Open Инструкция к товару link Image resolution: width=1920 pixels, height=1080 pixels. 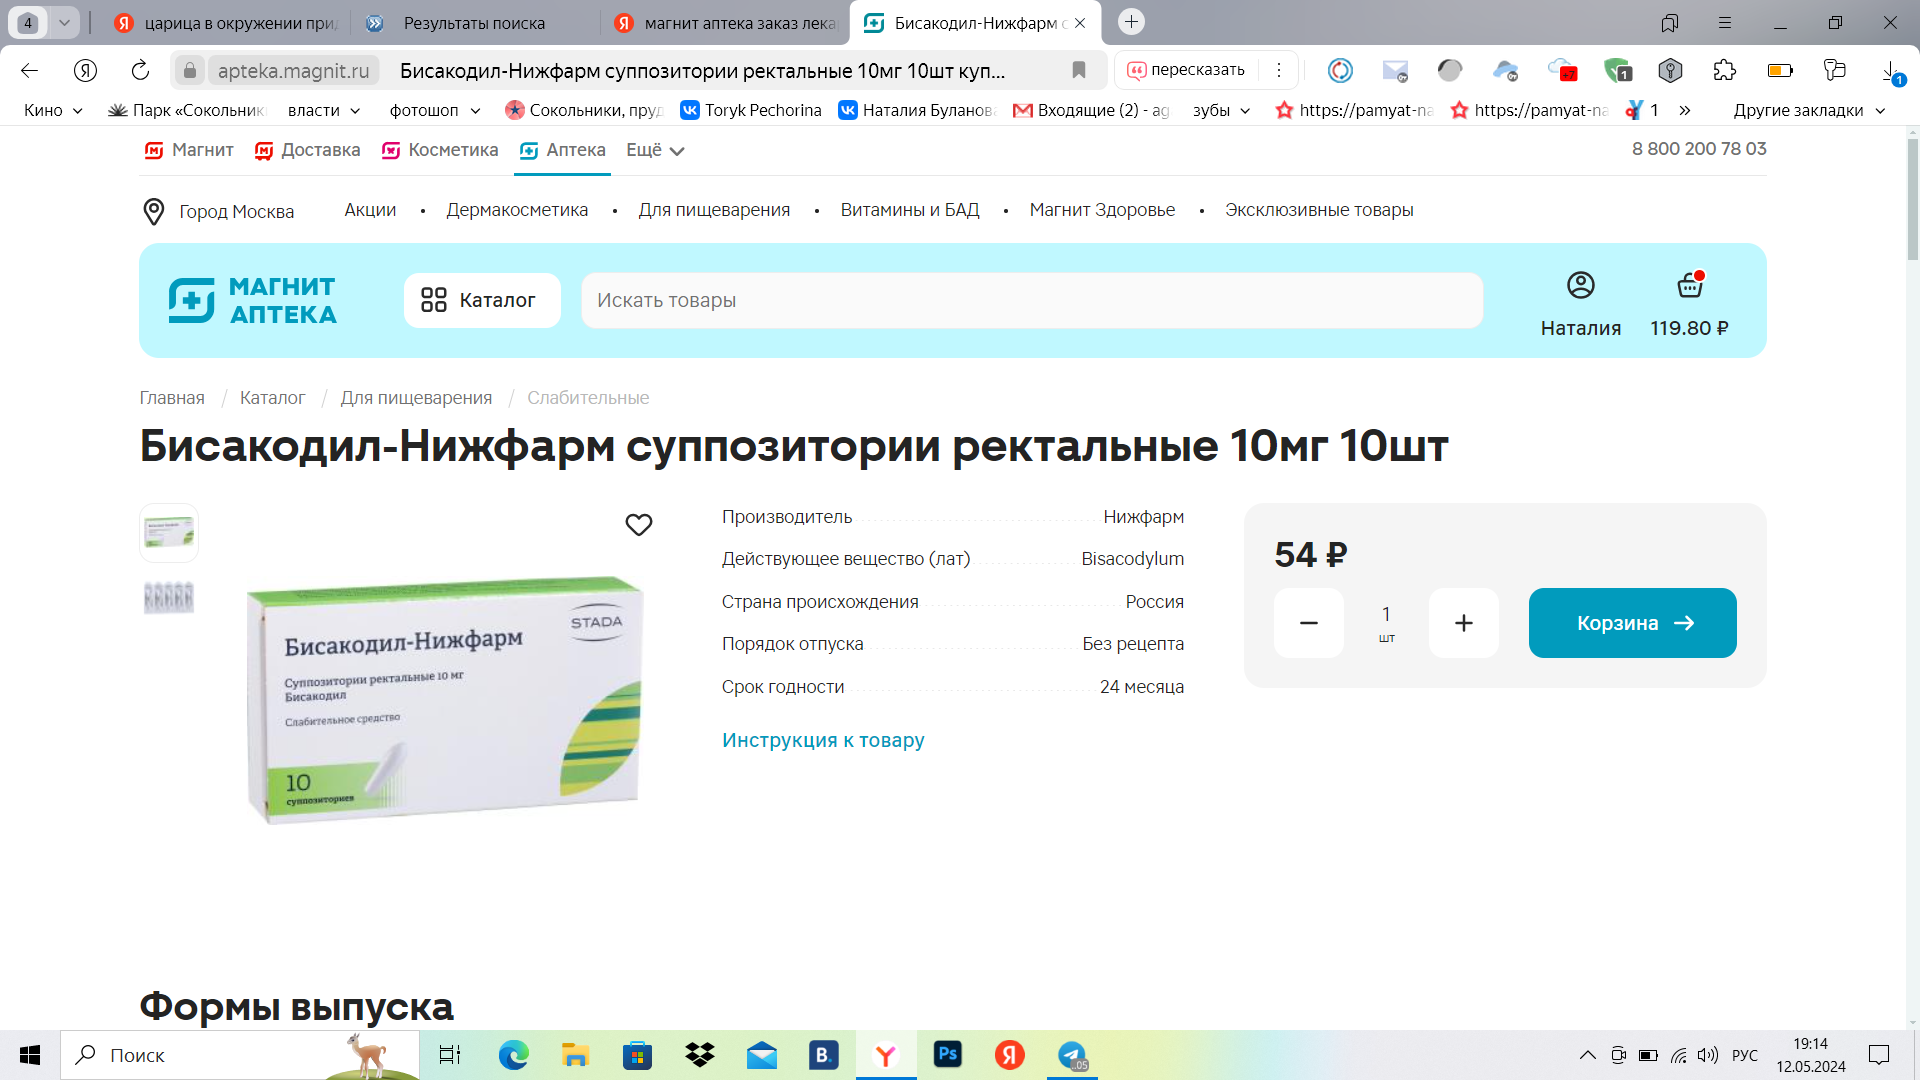point(823,740)
